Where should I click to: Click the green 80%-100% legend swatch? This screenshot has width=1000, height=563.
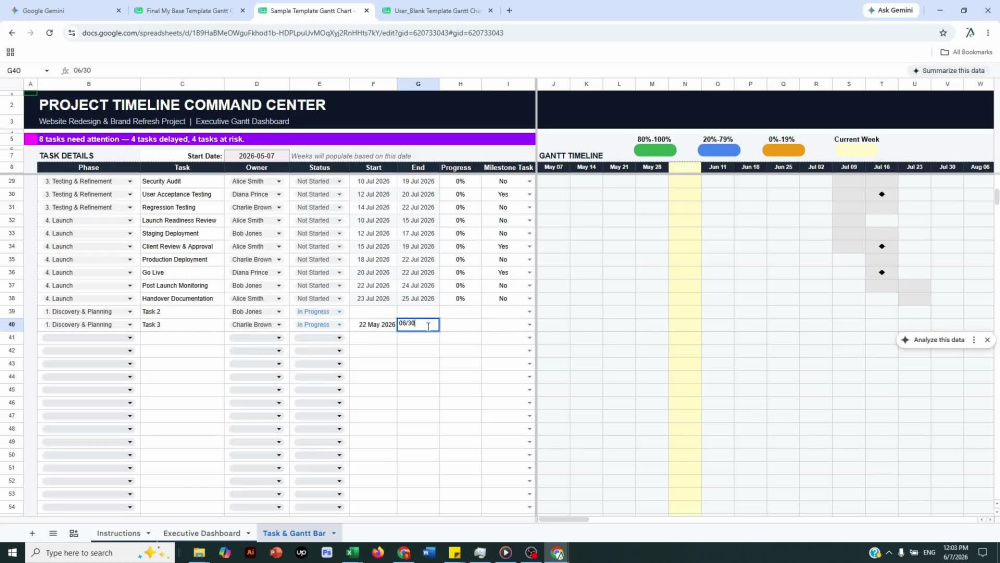coord(655,150)
